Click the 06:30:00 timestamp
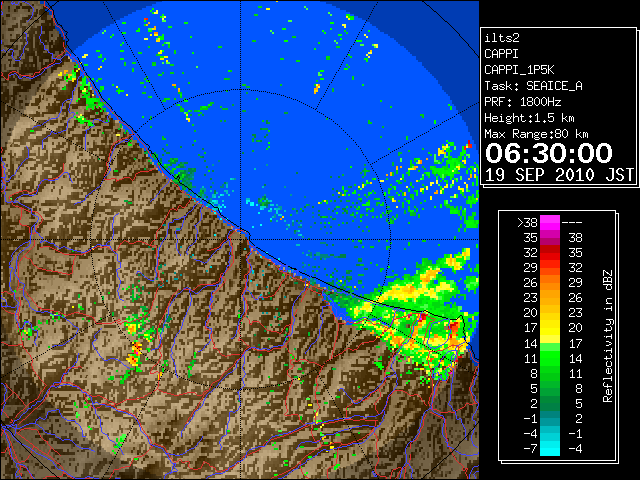 coord(549,153)
